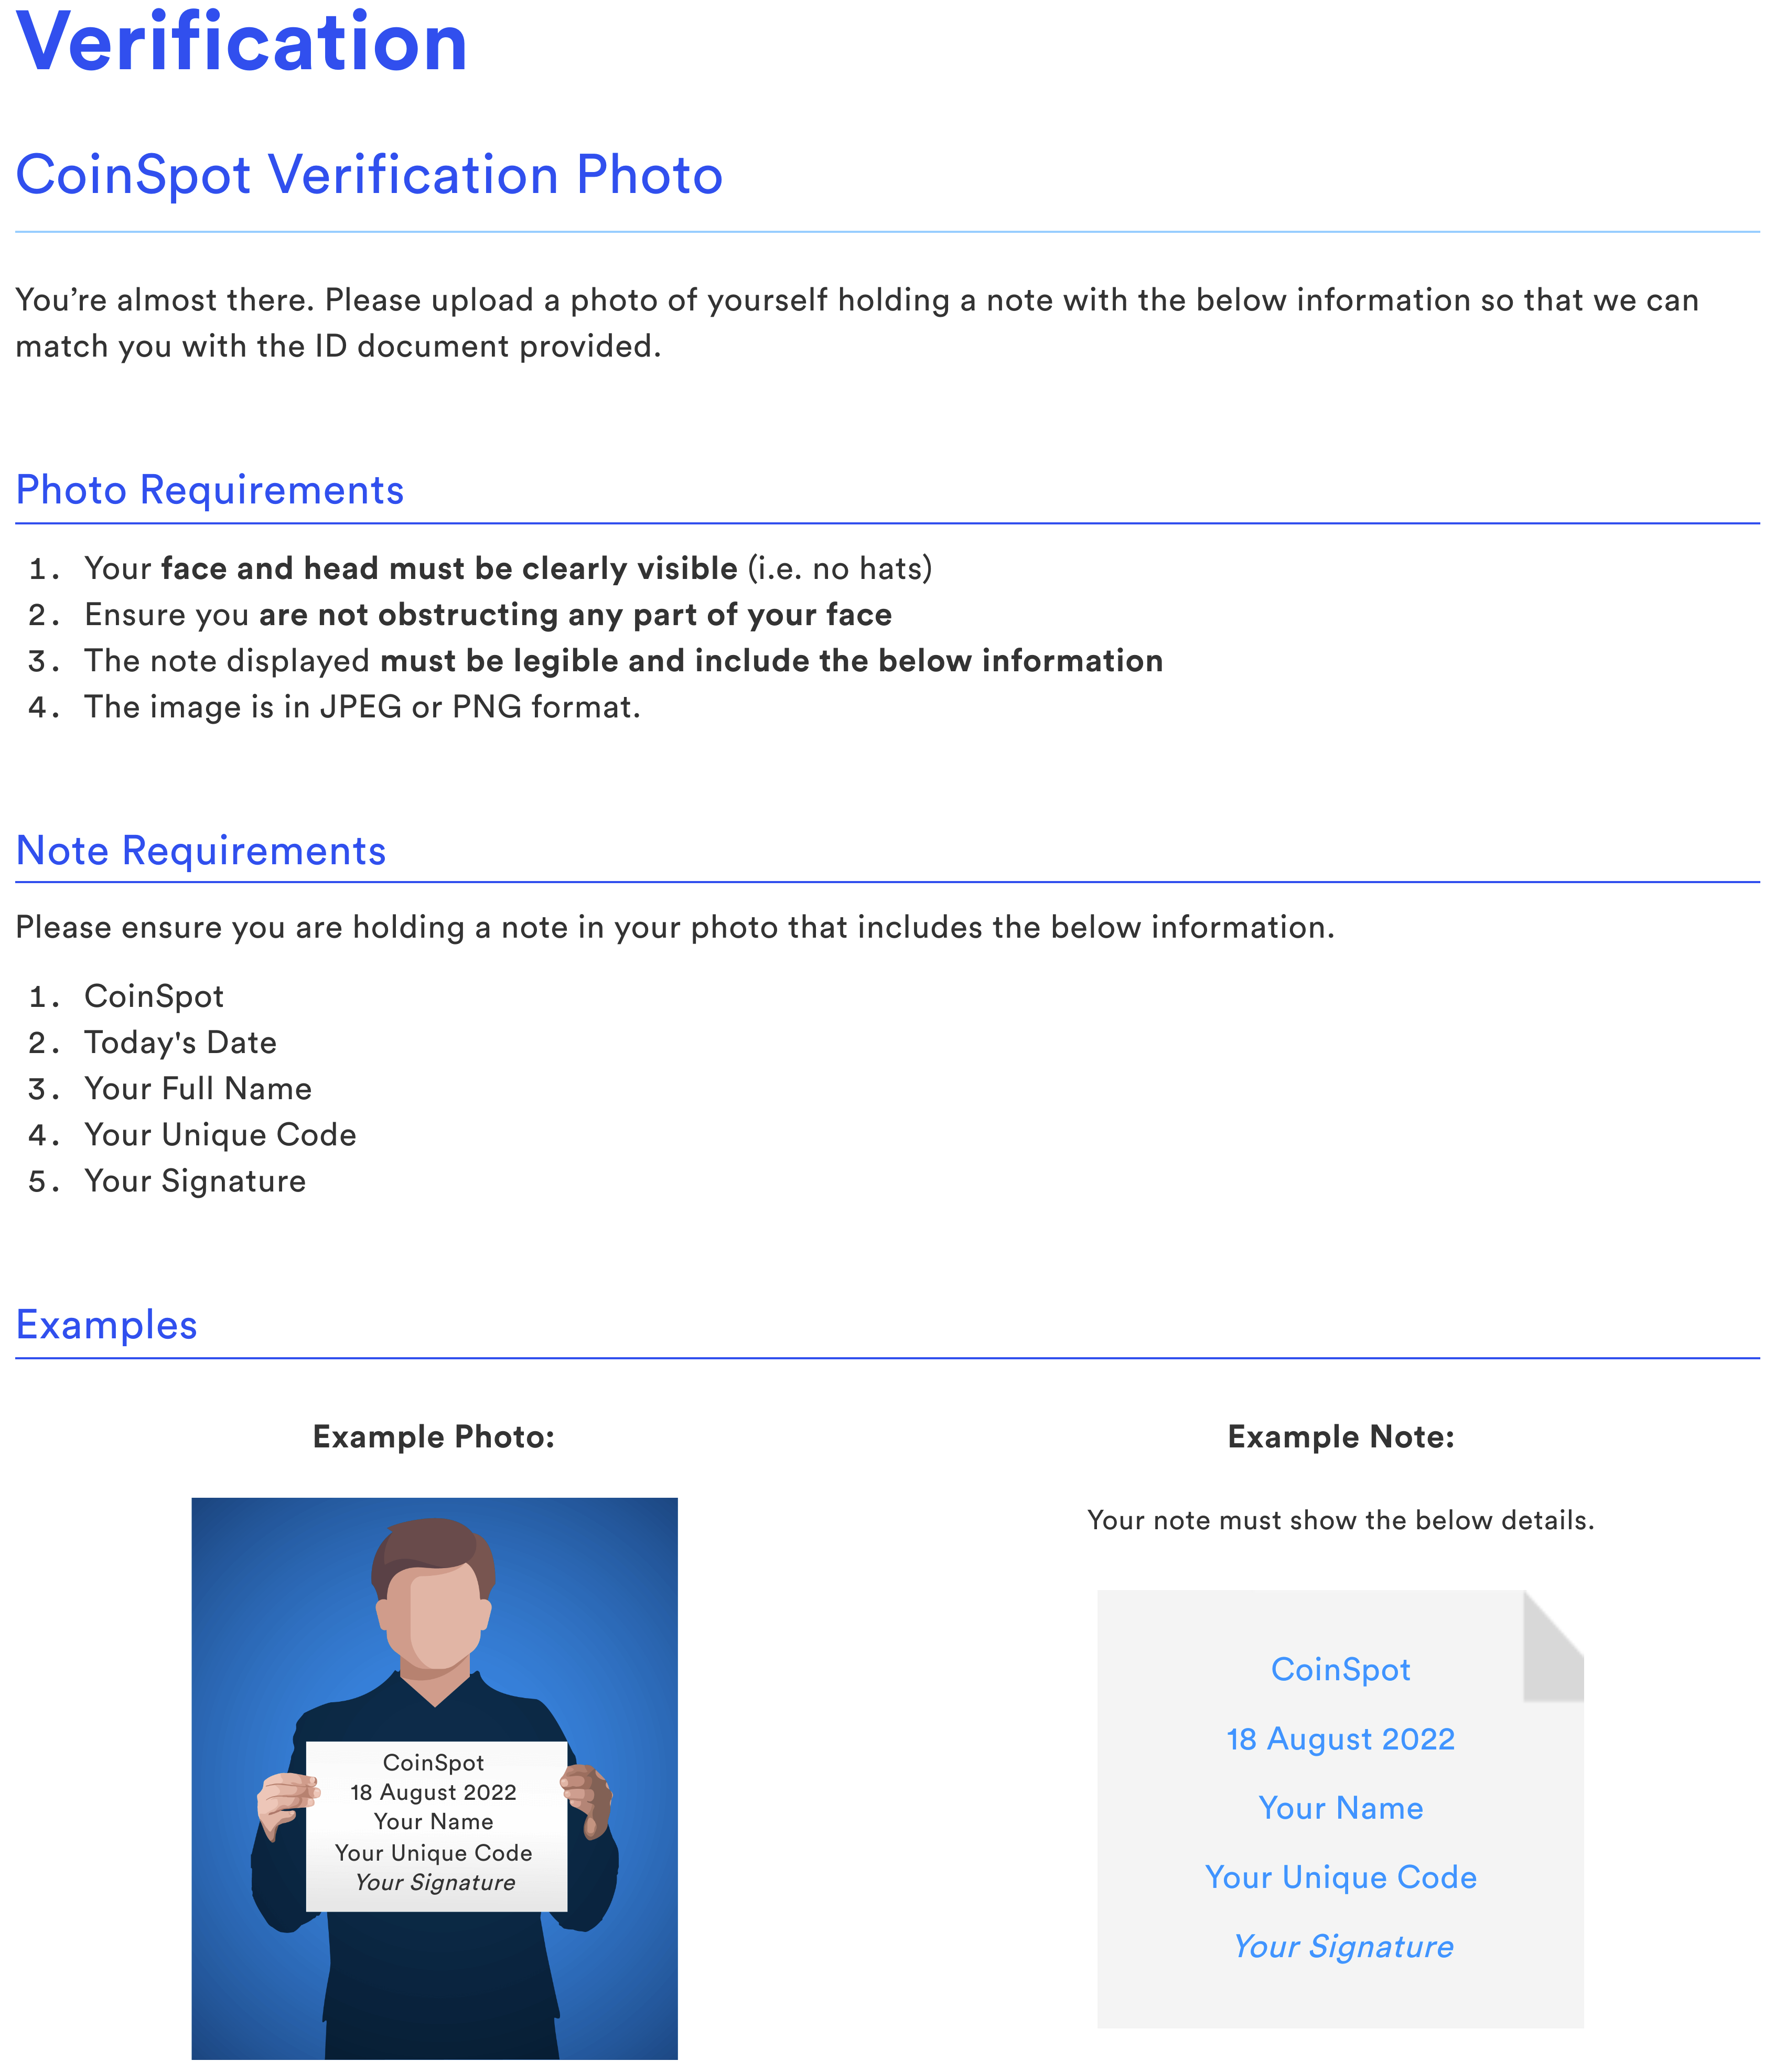Click the Your Signature italic text link

1342,1945
